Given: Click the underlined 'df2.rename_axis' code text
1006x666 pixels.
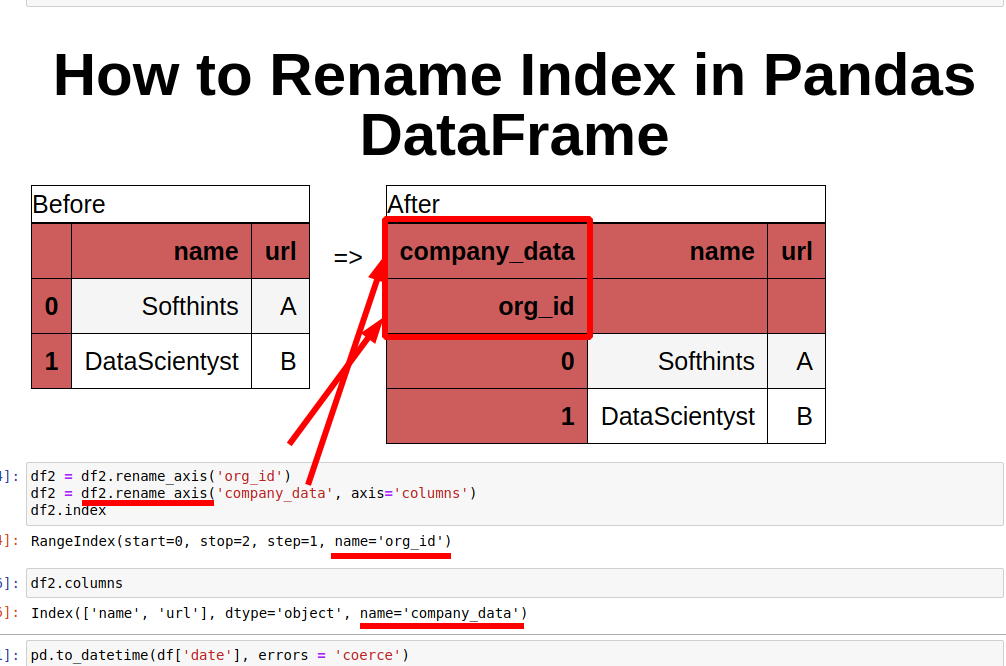Looking at the screenshot, I should tap(147, 493).
